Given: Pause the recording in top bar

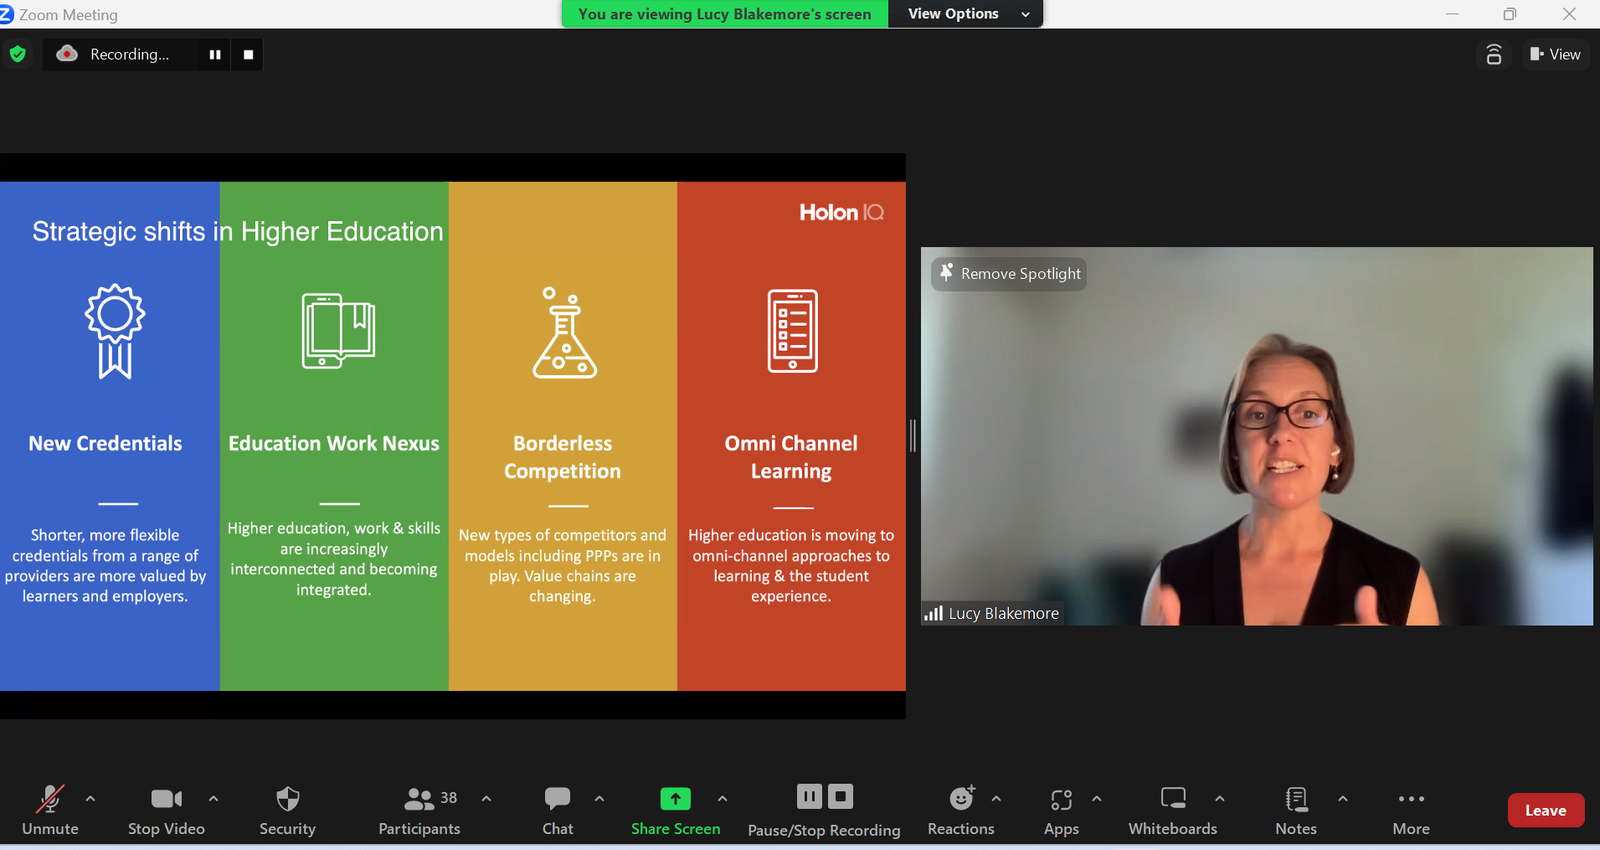Looking at the screenshot, I should coord(215,55).
